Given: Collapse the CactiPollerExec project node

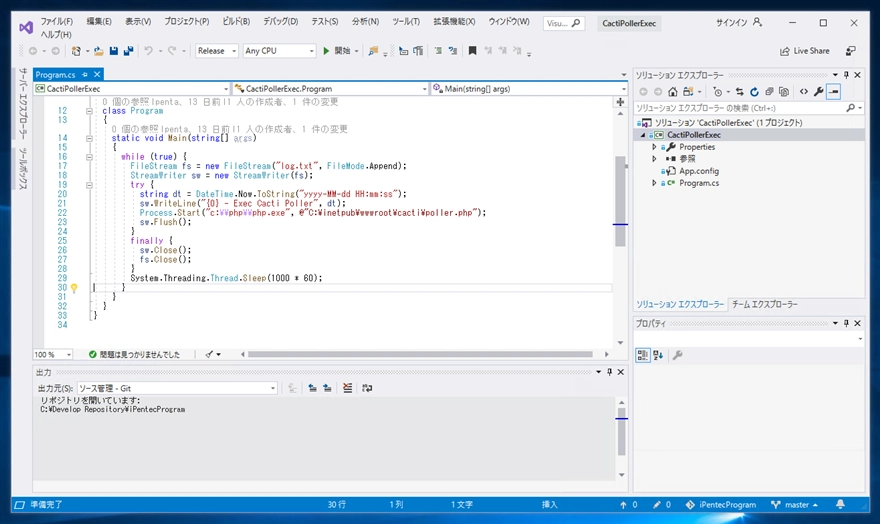Looking at the screenshot, I should 643,135.
